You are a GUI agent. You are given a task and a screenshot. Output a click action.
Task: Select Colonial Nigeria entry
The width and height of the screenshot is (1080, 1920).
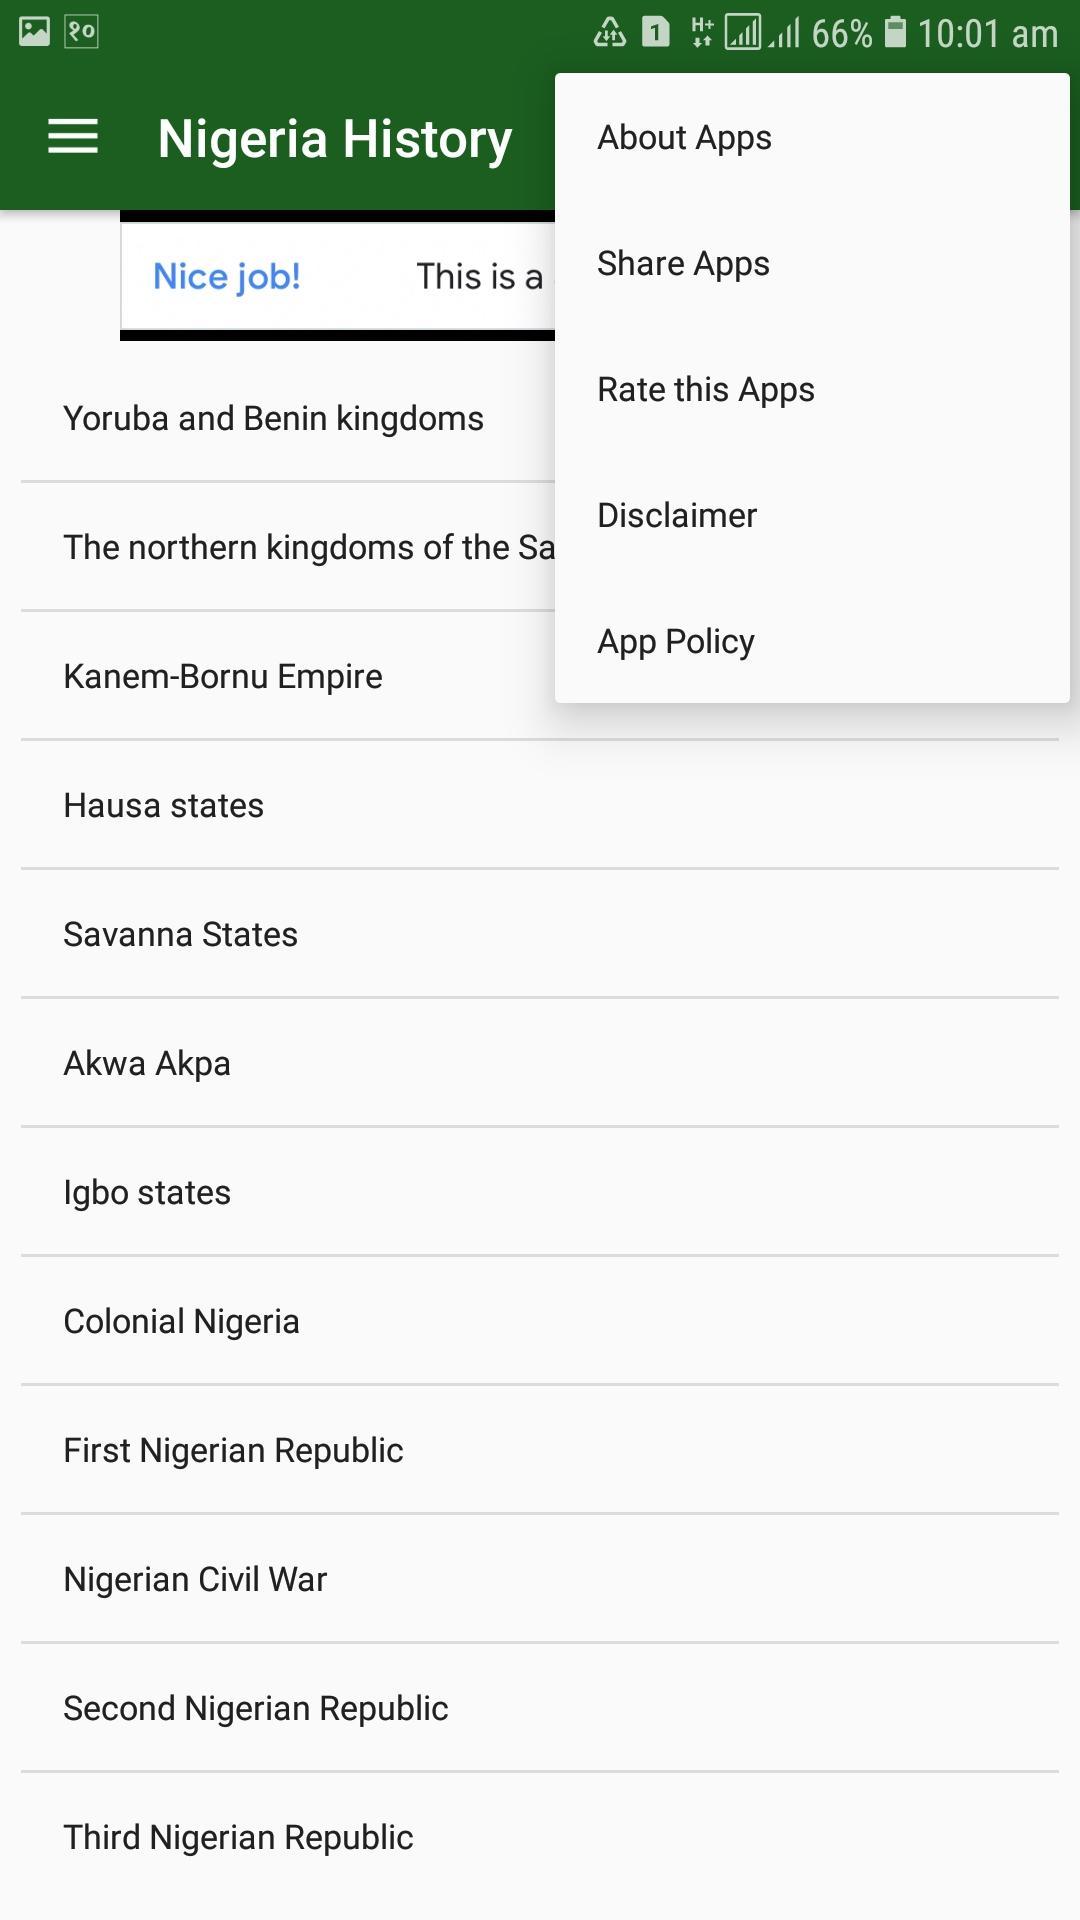540,1321
